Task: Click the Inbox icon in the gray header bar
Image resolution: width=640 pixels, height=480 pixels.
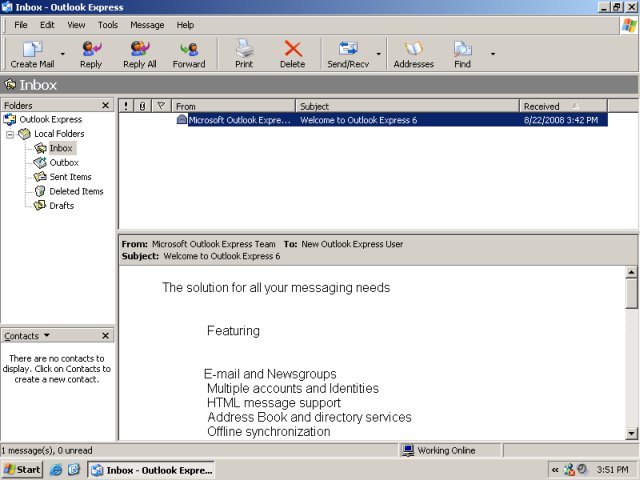Action: pos(10,84)
